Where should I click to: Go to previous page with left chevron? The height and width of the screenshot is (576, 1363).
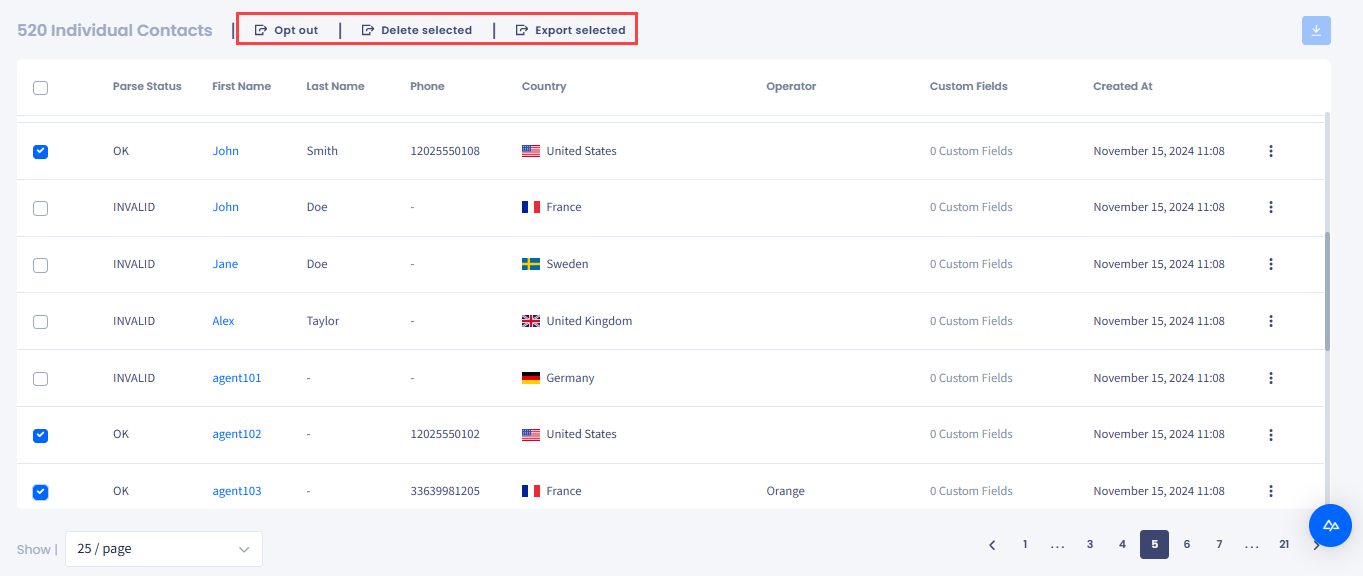tap(992, 545)
